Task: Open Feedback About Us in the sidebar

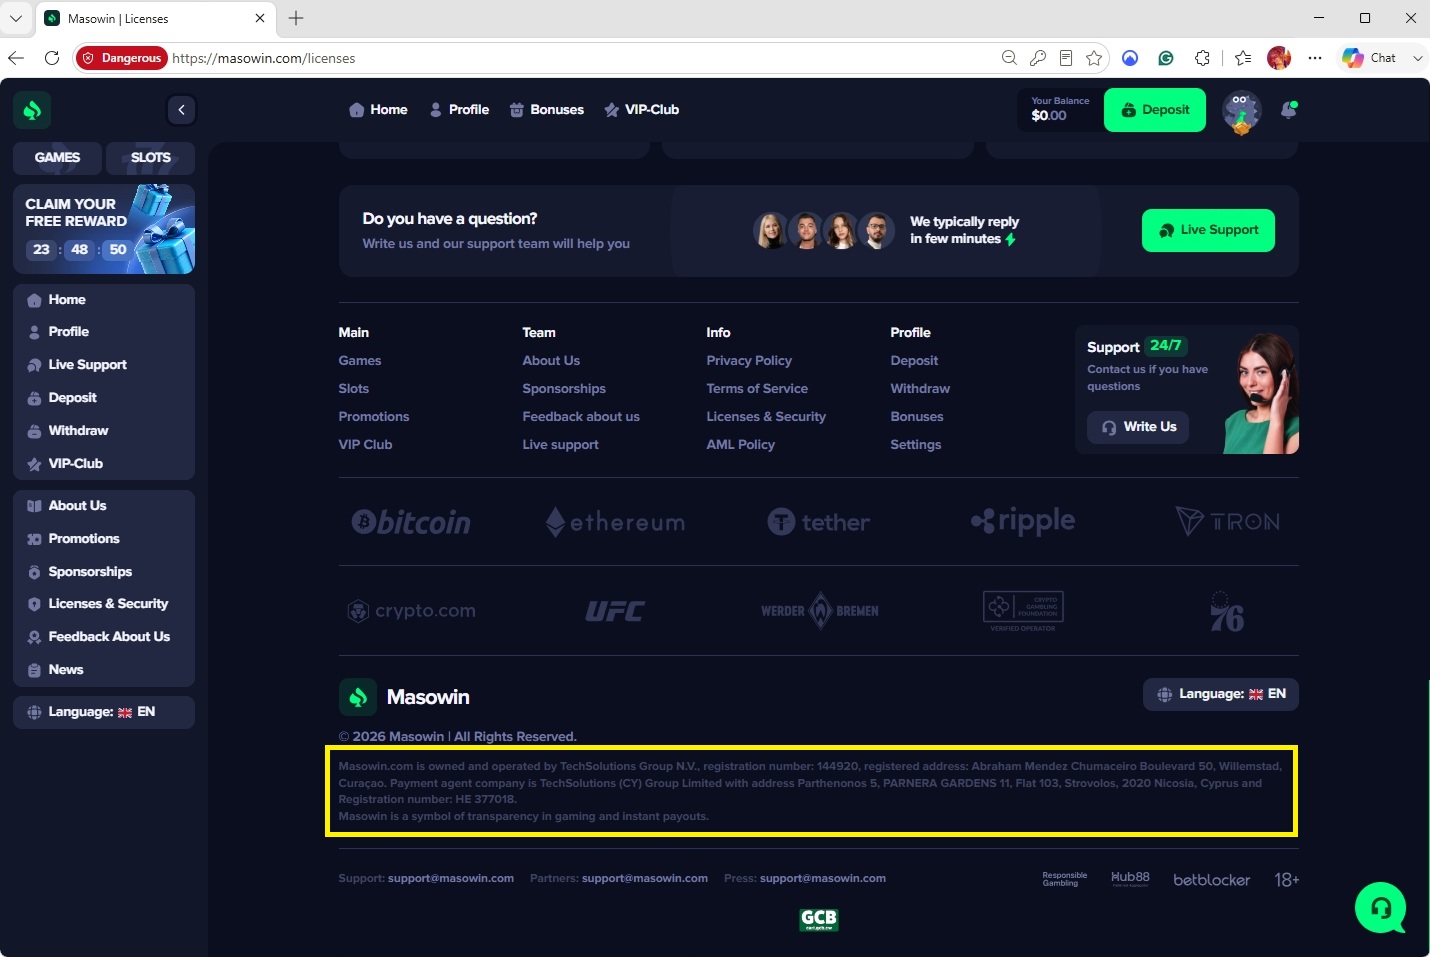Action: 104,637
